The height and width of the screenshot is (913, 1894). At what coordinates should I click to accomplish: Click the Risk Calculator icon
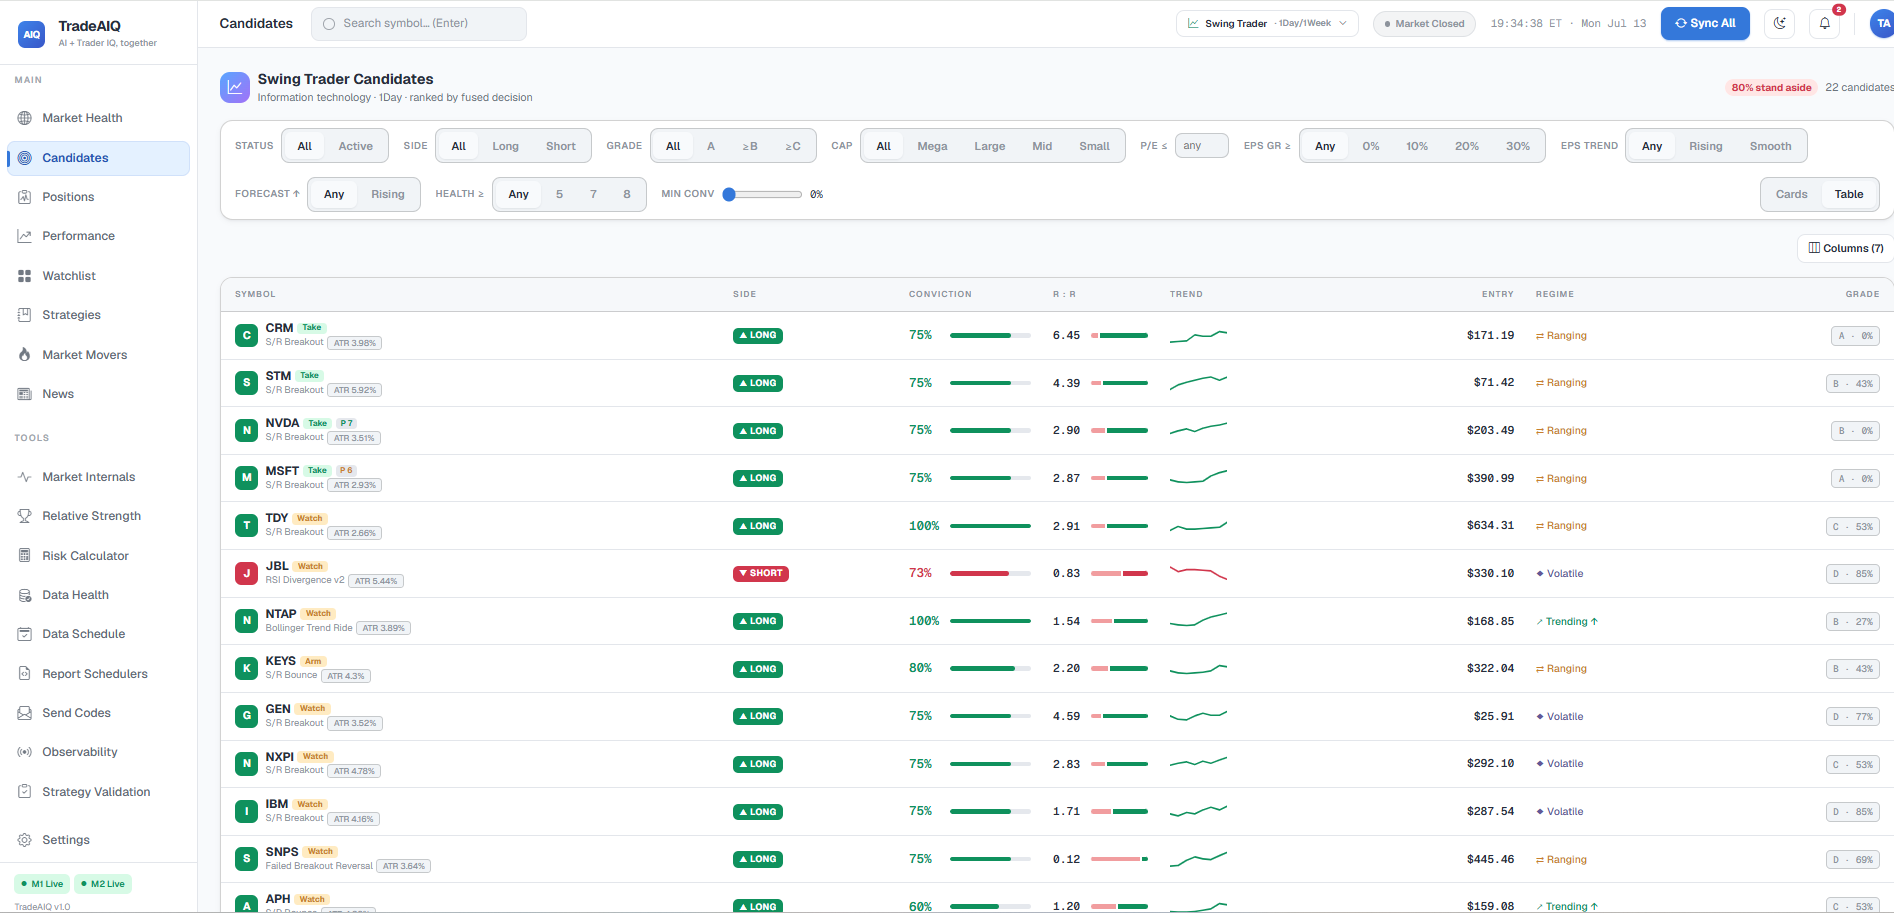point(24,556)
